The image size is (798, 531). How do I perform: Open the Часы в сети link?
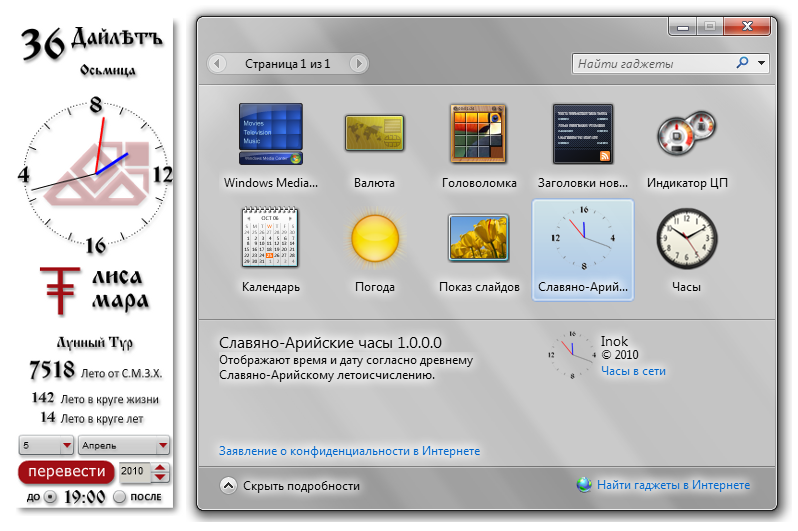point(633,371)
